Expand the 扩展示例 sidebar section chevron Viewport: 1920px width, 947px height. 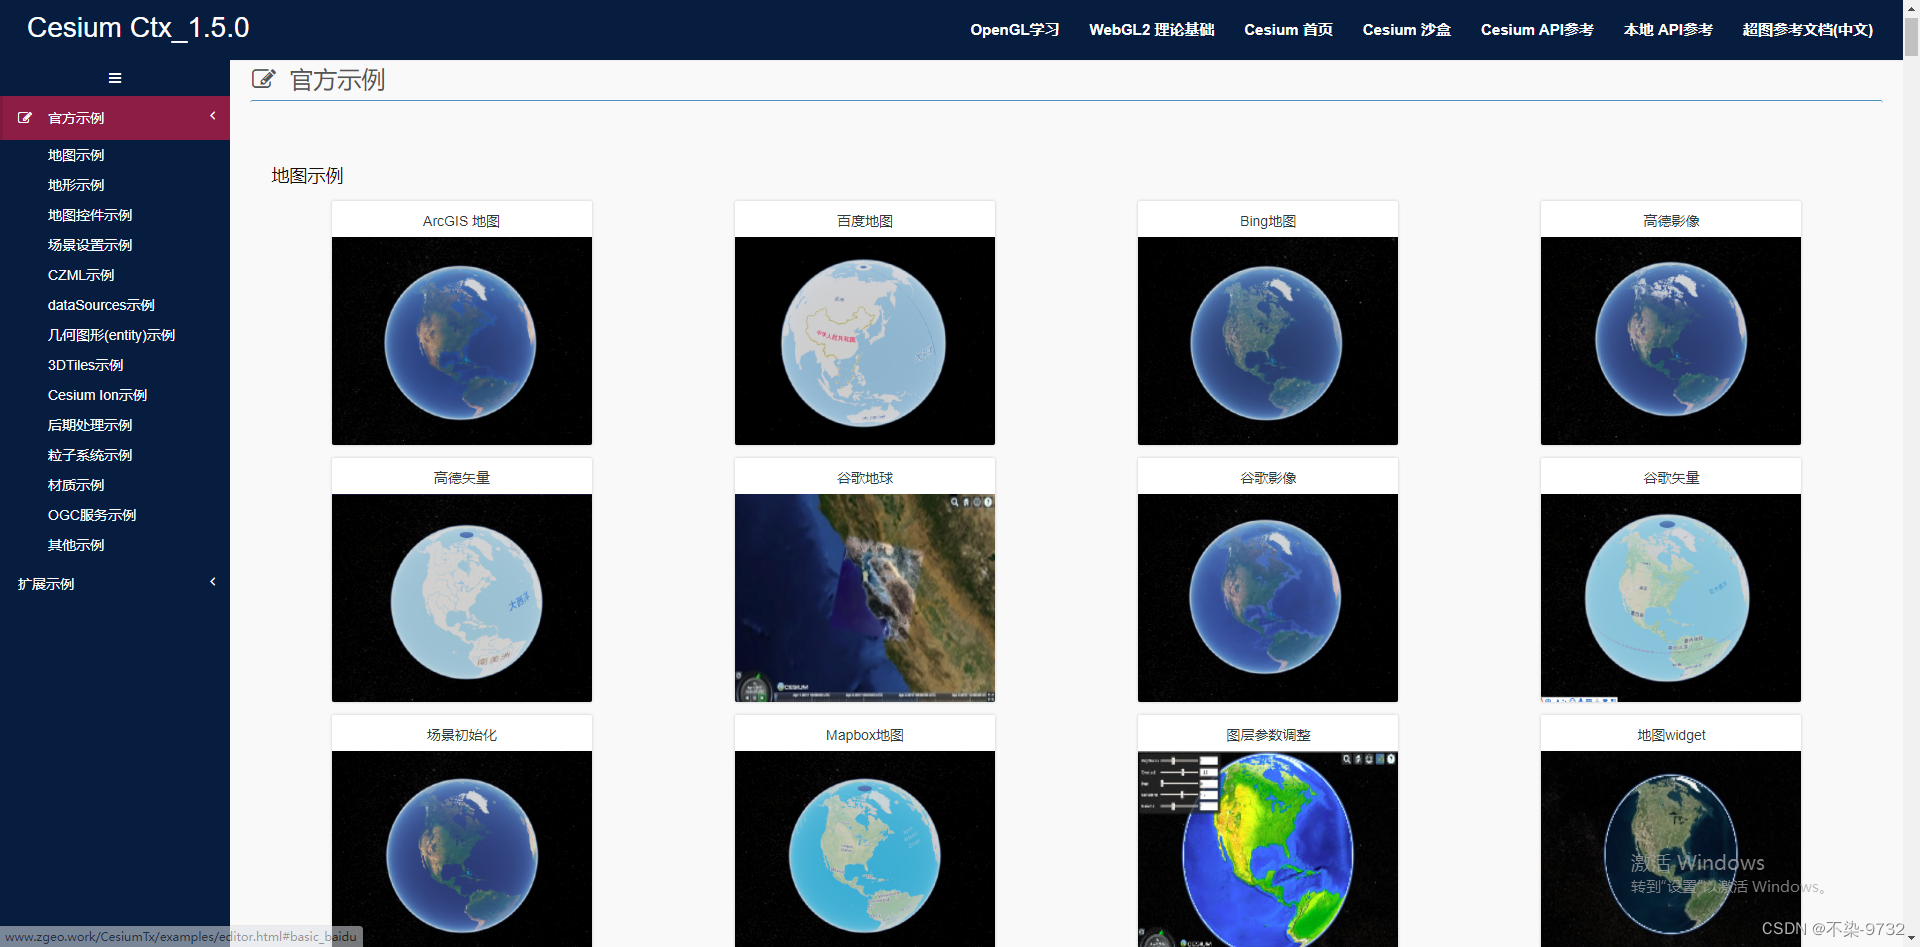(x=213, y=582)
